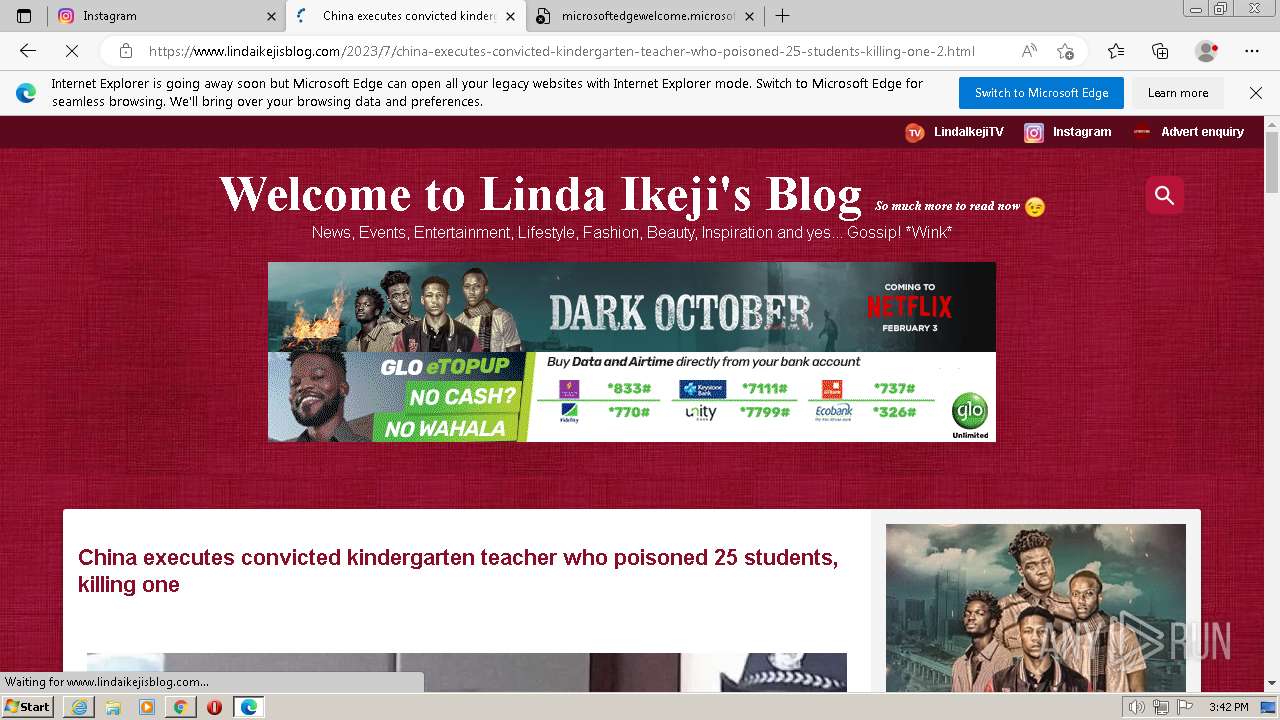This screenshot has height=720, width=1280.
Task: Dismiss the Internet Explorer info bar
Action: 1256,93
